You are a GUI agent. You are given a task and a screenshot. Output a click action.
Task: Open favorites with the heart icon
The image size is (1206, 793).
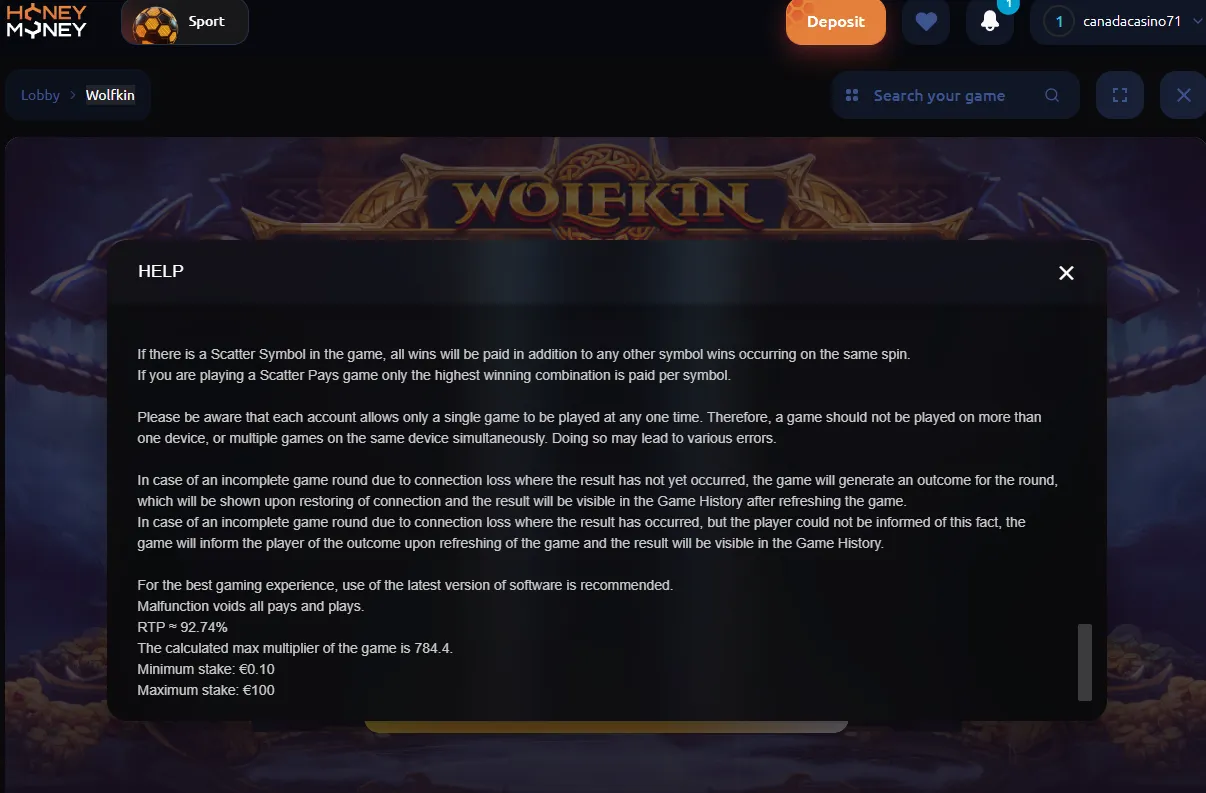[926, 22]
